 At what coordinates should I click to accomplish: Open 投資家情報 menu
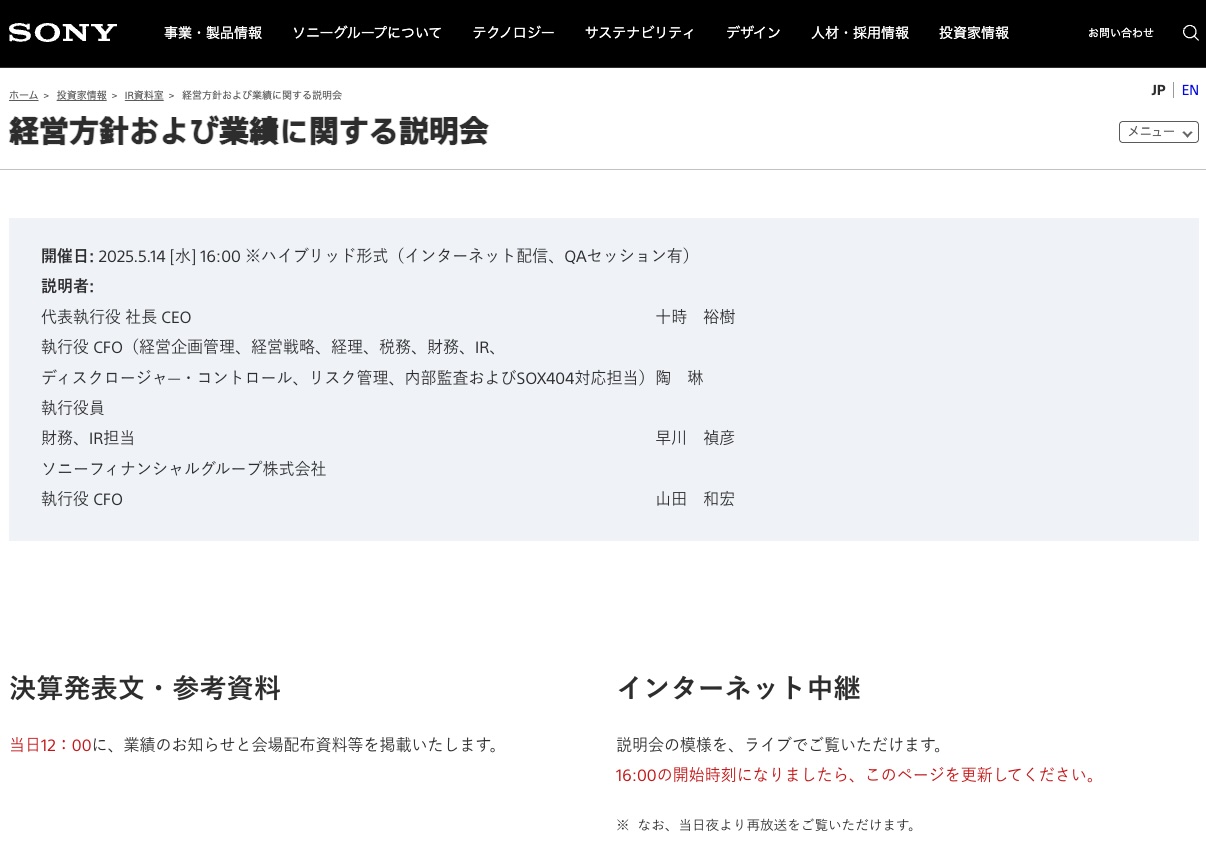click(974, 33)
